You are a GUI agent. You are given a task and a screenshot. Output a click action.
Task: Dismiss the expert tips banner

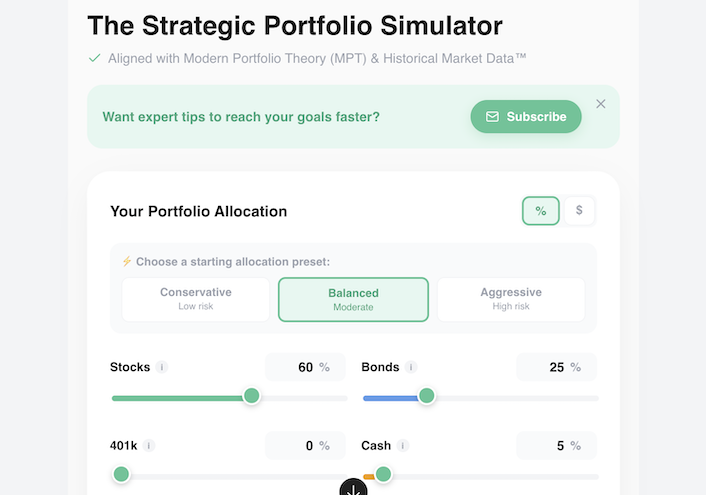pyautogui.click(x=601, y=104)
